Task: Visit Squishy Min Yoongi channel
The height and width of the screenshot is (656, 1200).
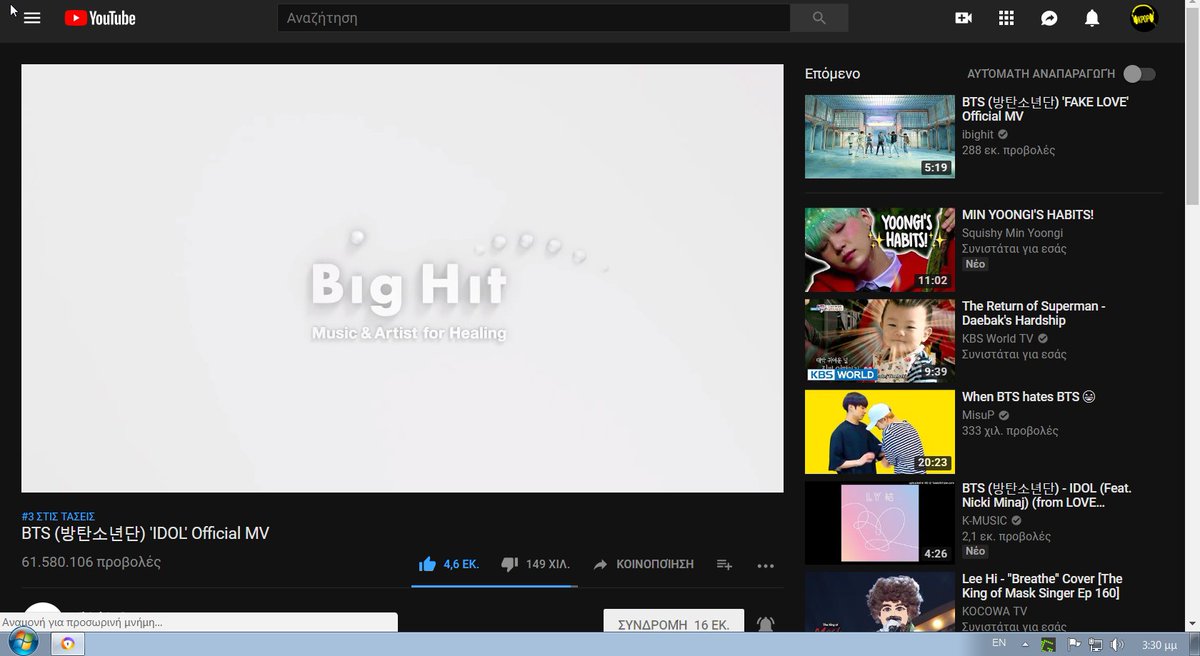Action: [1012, 232]
